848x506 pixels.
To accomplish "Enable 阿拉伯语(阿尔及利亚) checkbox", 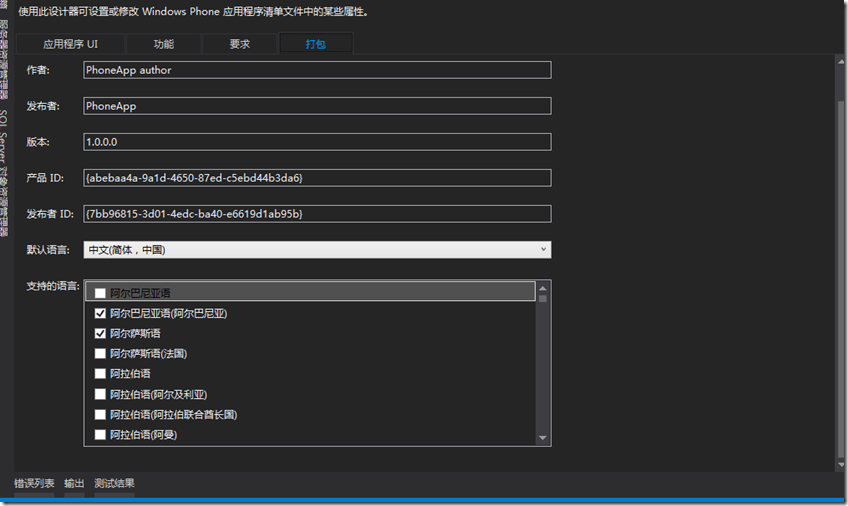I will coord(100,394).
